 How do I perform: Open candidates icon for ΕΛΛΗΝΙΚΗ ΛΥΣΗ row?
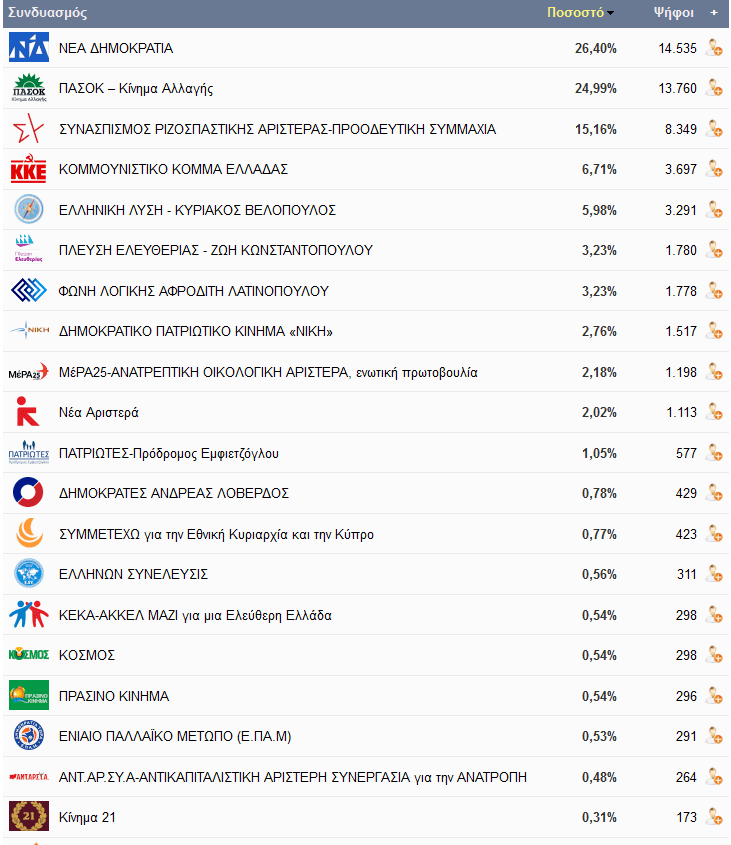(x=715, y=210)
